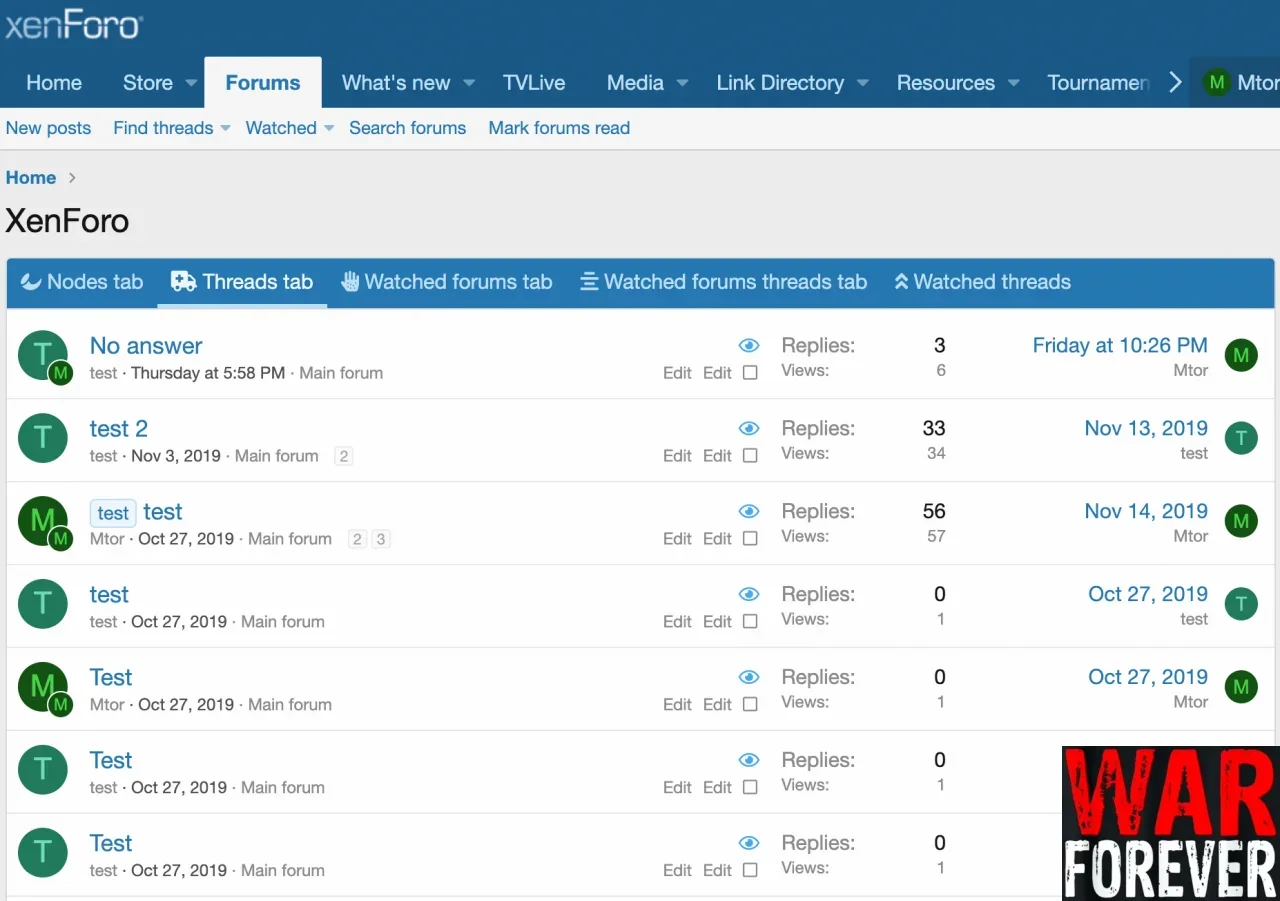The image size is (1280, 901).
Task: Click the Home breadcrumb link
Action: click(31, 178)
